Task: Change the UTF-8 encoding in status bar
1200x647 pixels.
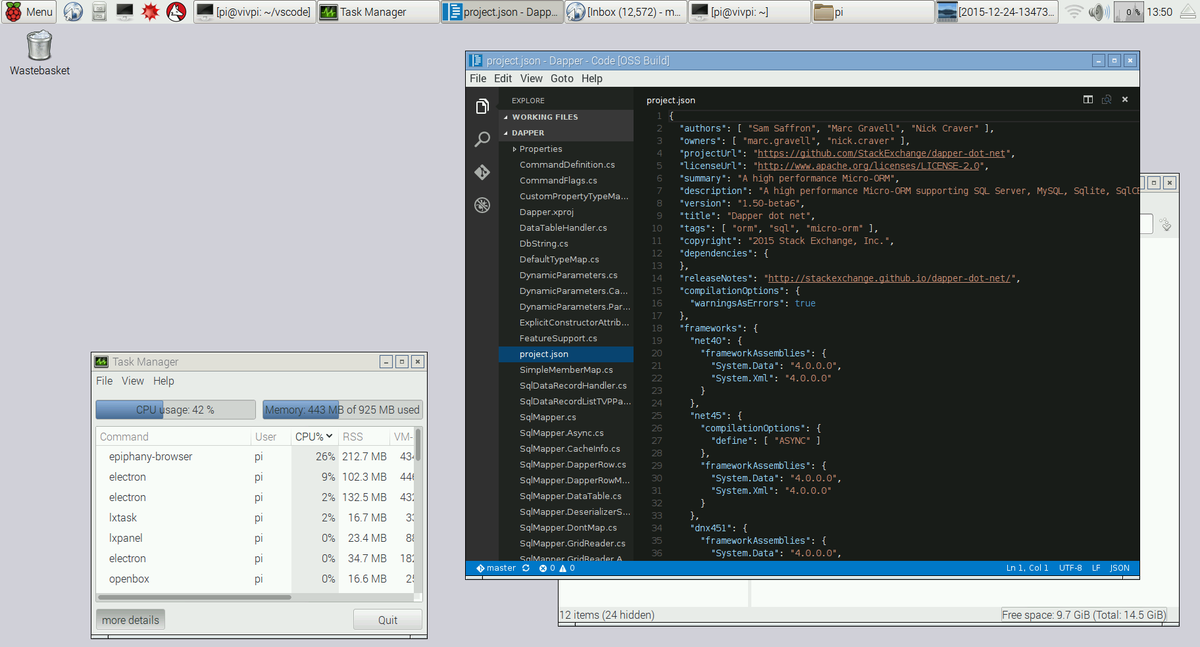Action: point(1071,568)
